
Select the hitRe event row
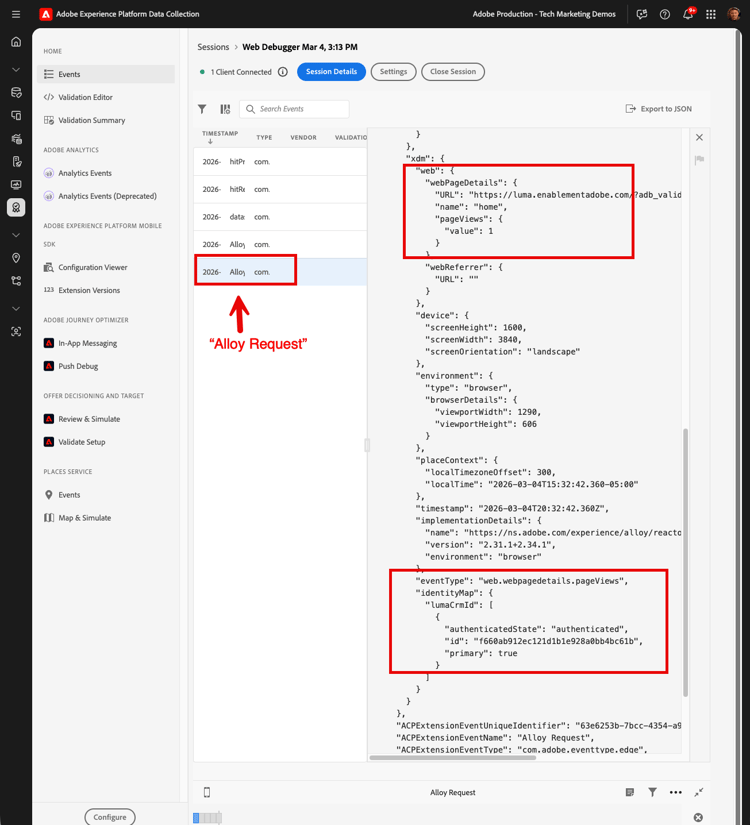(x=280, y=189)
